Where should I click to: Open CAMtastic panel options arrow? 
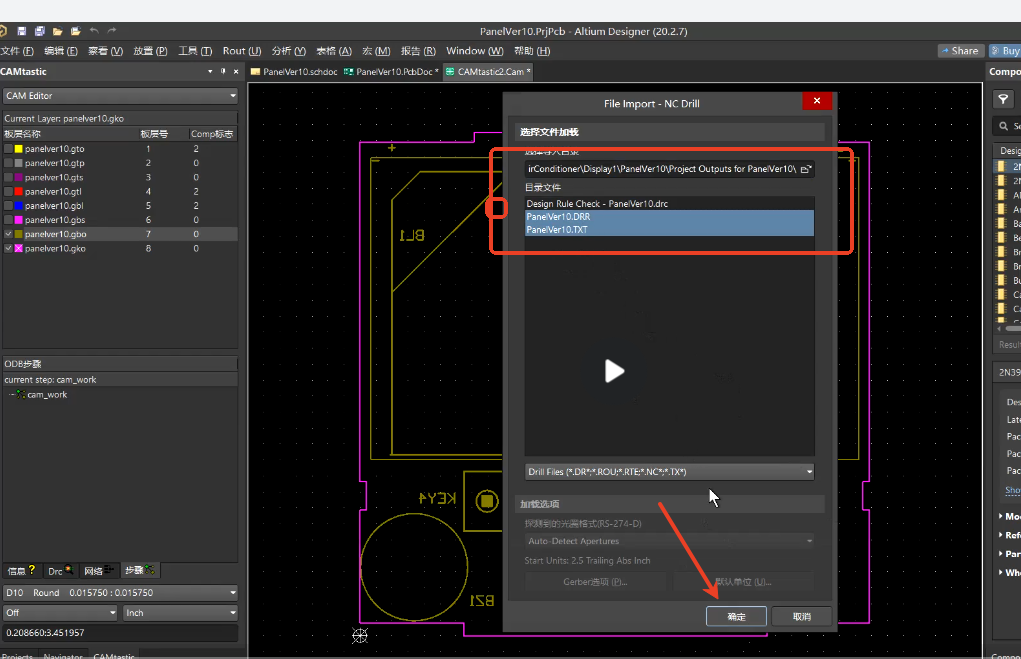click(x=210, y=71)
